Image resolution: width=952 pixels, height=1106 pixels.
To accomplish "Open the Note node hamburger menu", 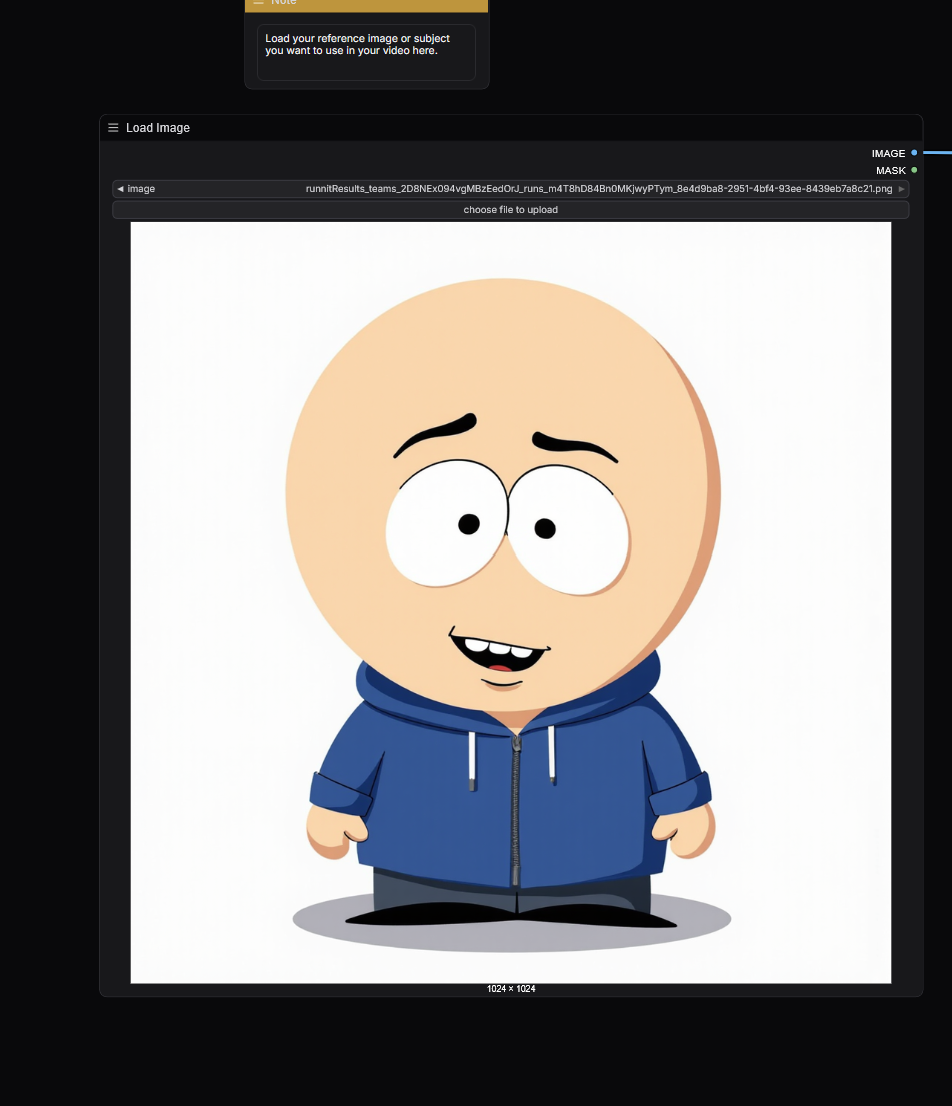I will click(258, 3).
